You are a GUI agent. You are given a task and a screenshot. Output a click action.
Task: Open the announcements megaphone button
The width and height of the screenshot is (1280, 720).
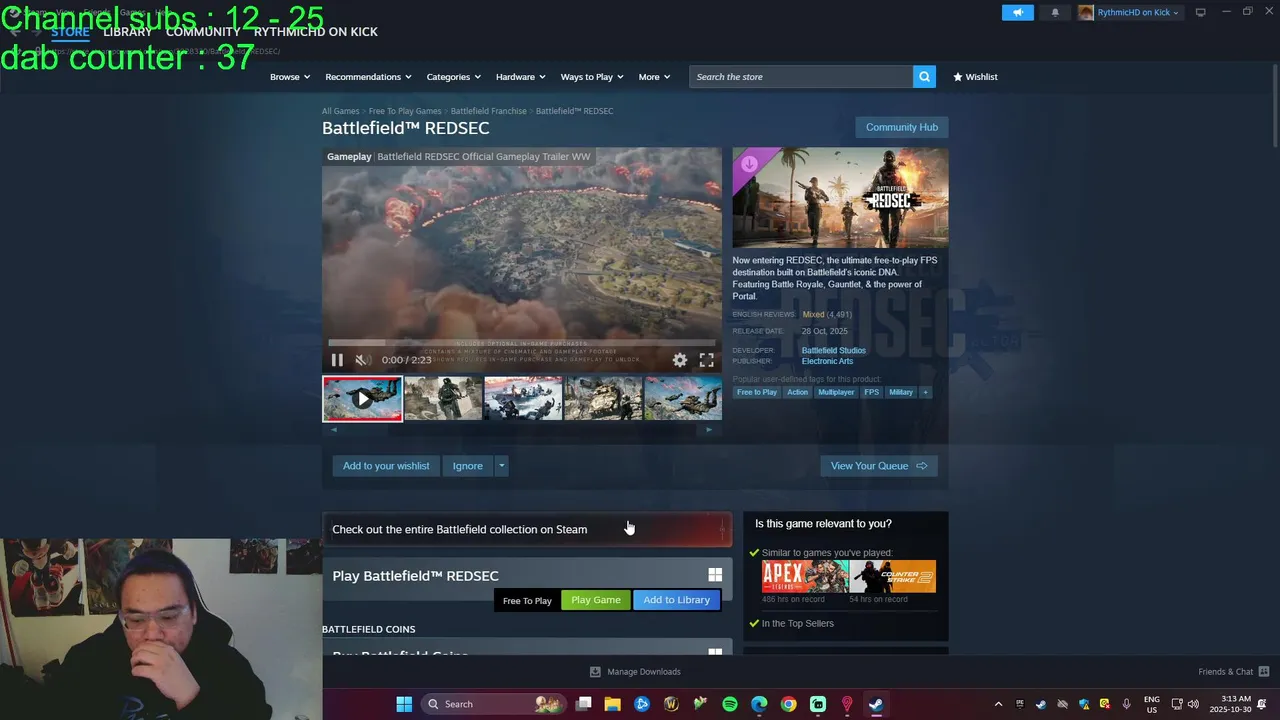click(1017, 12)
